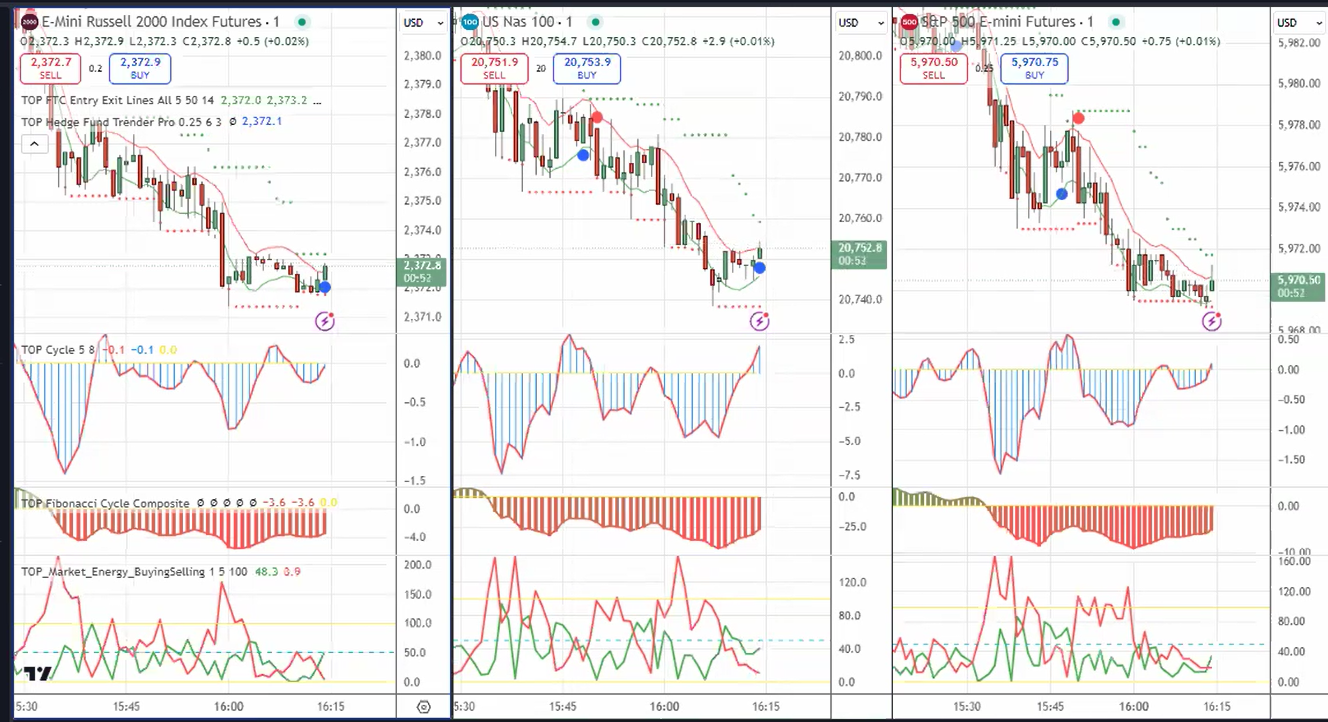
Task: Click SELL 5,970.50 button on S&P 500 chart
Action: [933, 68]
